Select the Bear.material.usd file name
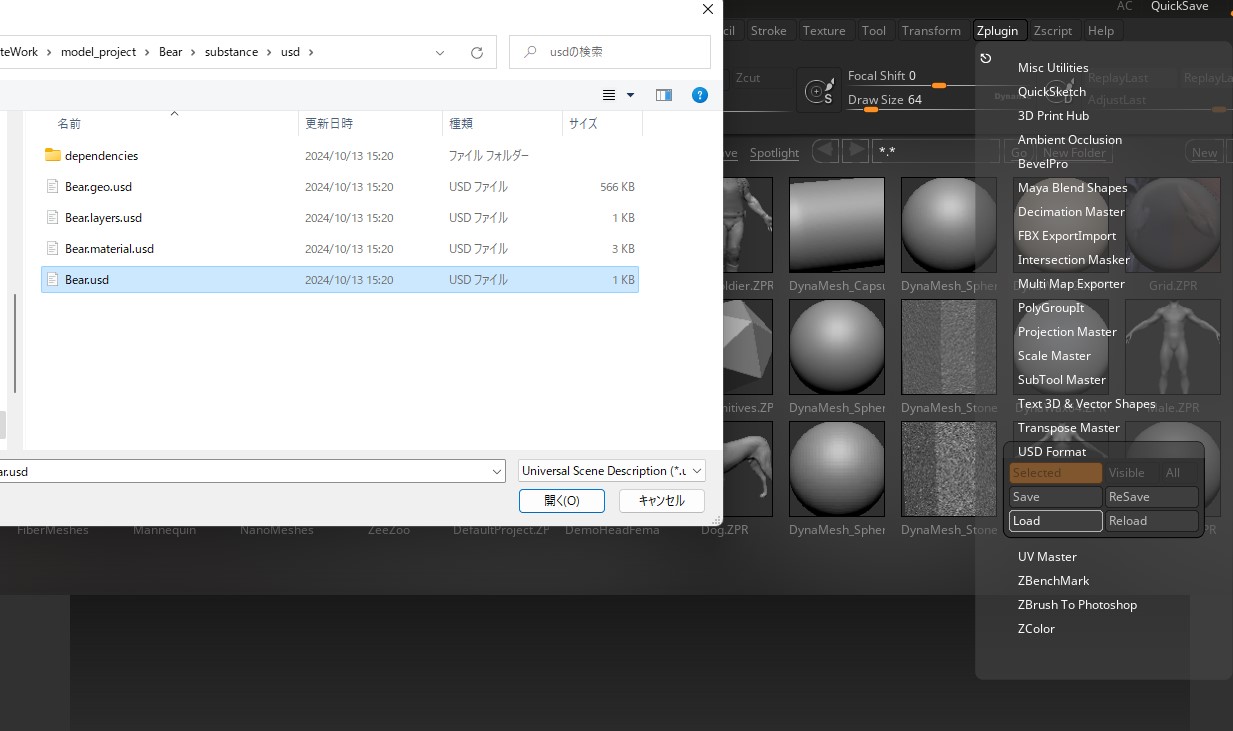 109,249
